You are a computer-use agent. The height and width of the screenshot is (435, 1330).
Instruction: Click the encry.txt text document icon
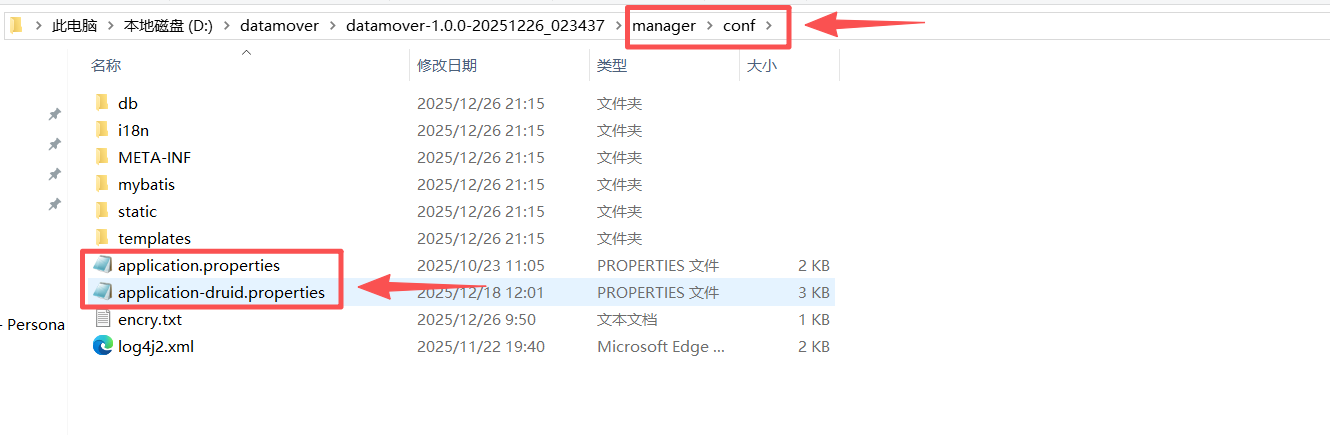pyautogui.click(x=102, y=319)
